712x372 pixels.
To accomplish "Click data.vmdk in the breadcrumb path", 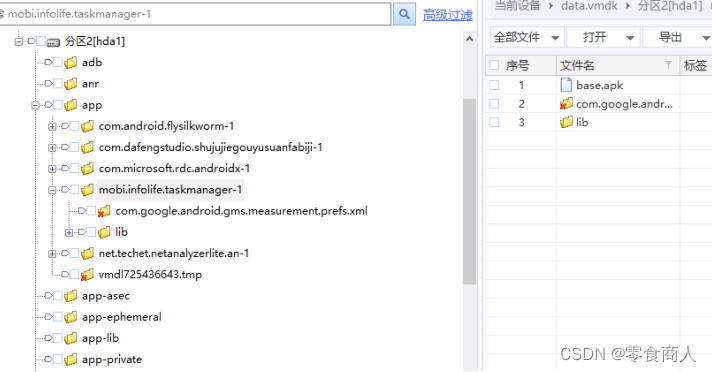I will click(x=589, y=6).
